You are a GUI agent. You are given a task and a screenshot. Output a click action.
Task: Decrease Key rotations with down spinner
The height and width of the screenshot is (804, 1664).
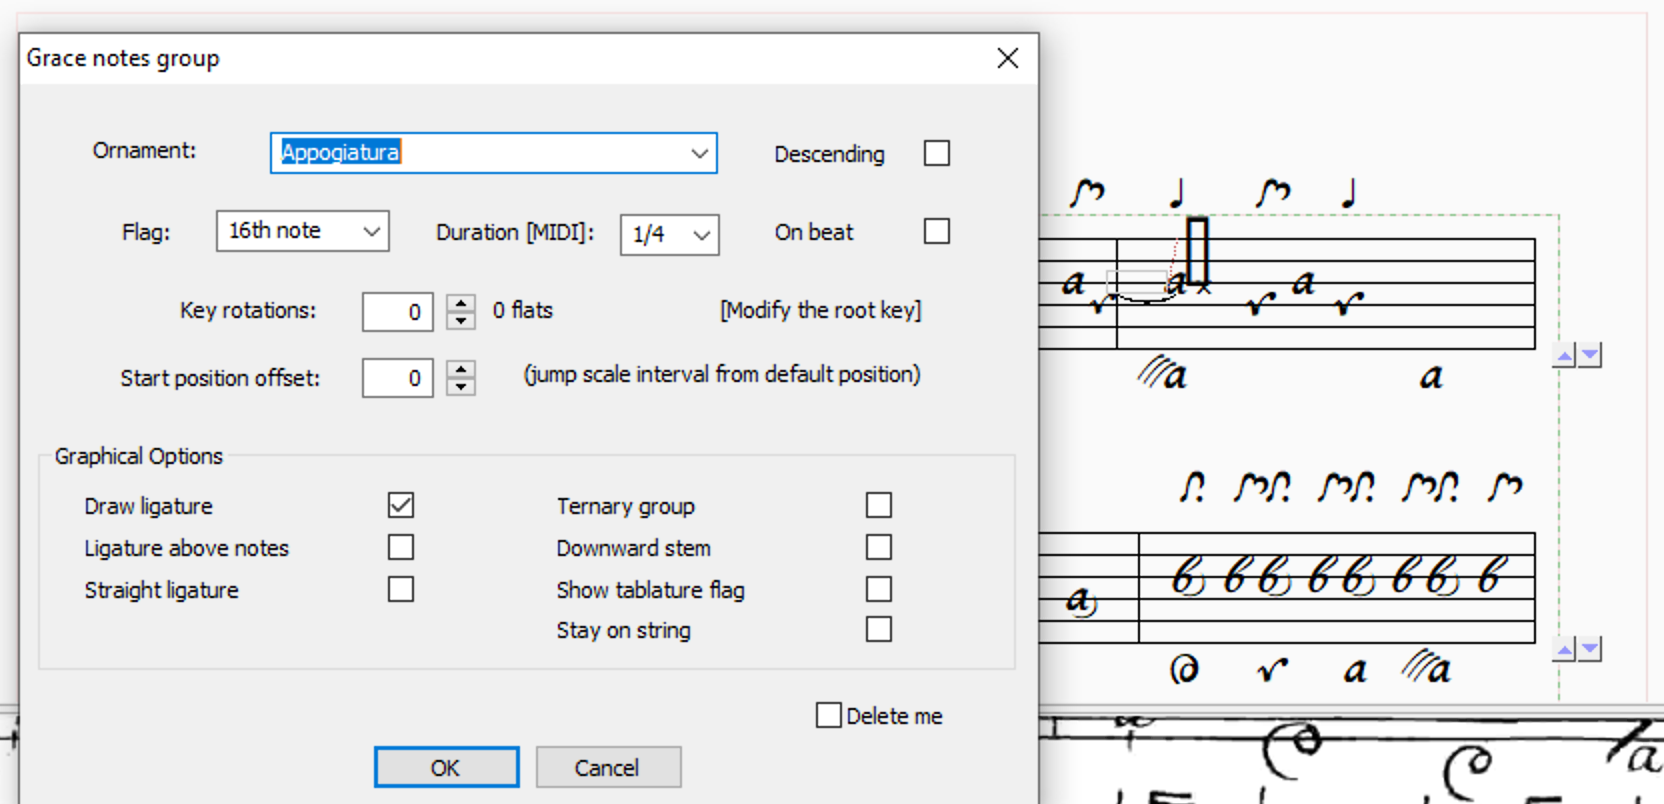[x=461, y=321]
